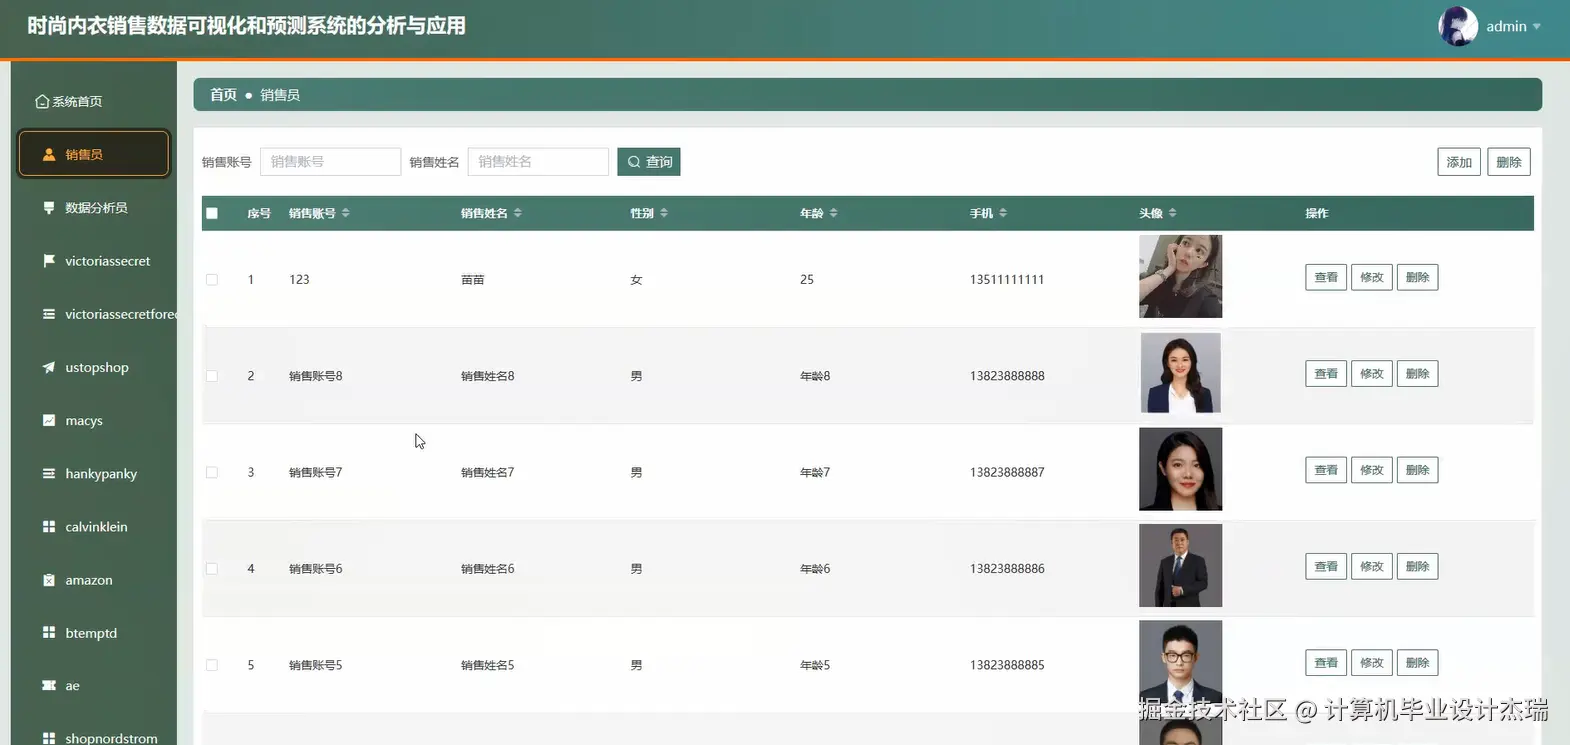Sort by the 性别 column arrows
The width and height of the screenshot is (1570, 745).
(x=664, y=213)
